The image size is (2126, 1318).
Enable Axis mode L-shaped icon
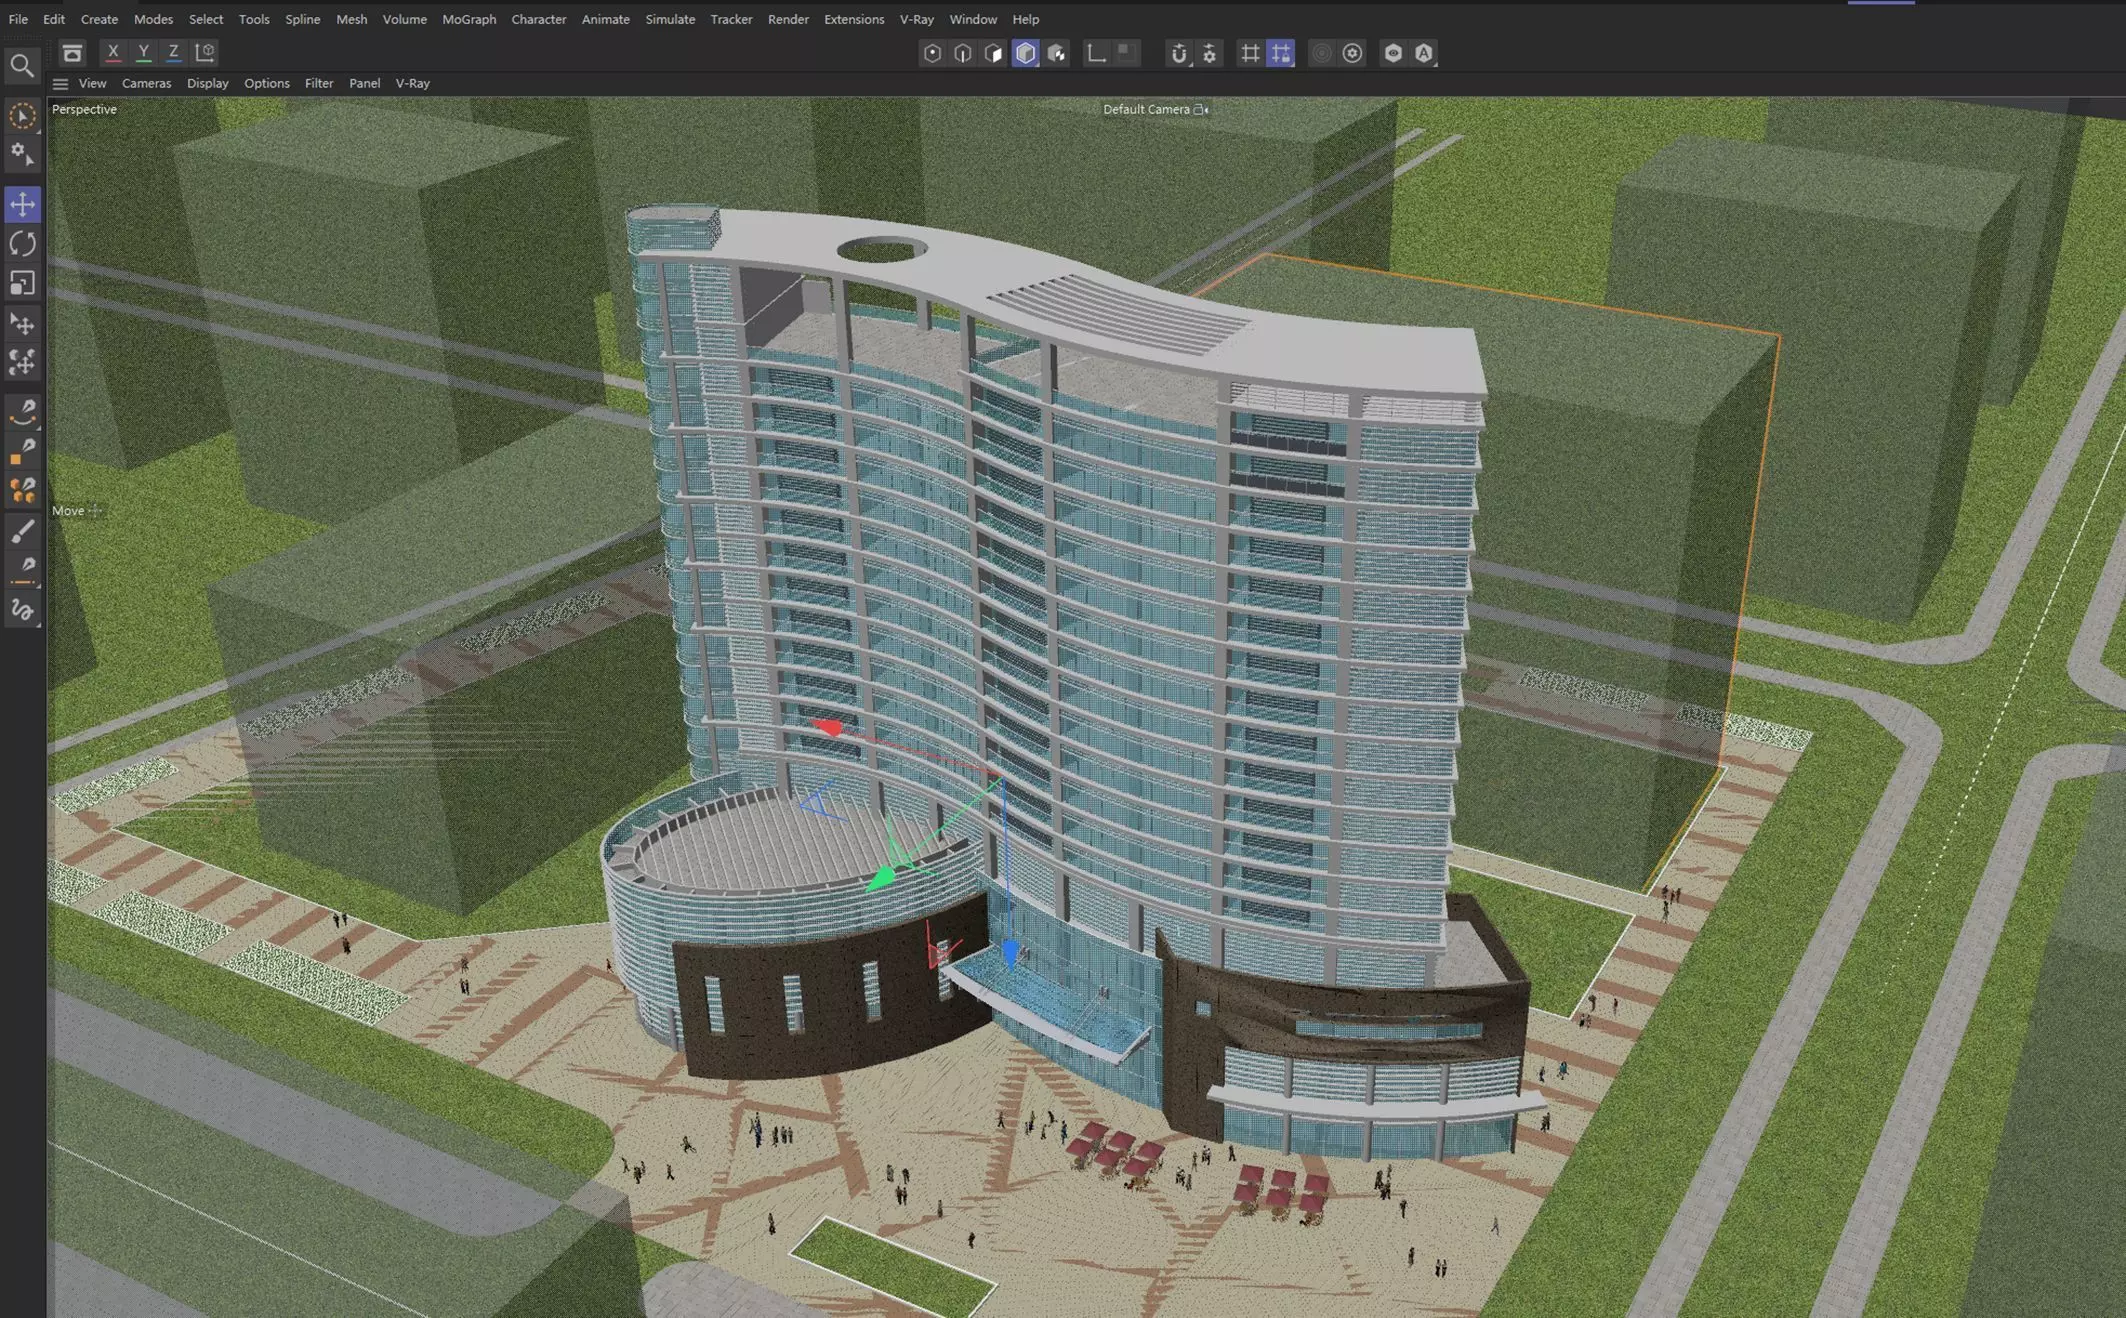click(1097, 53)
